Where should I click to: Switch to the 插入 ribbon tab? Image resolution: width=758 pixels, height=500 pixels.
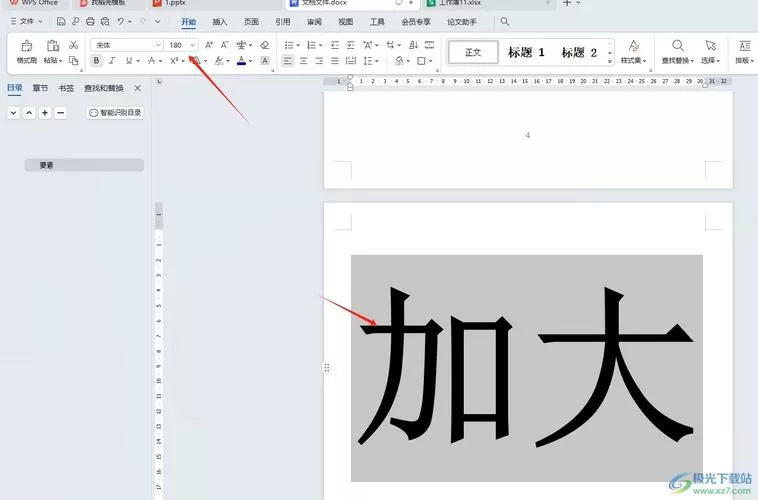coord(219,22)
